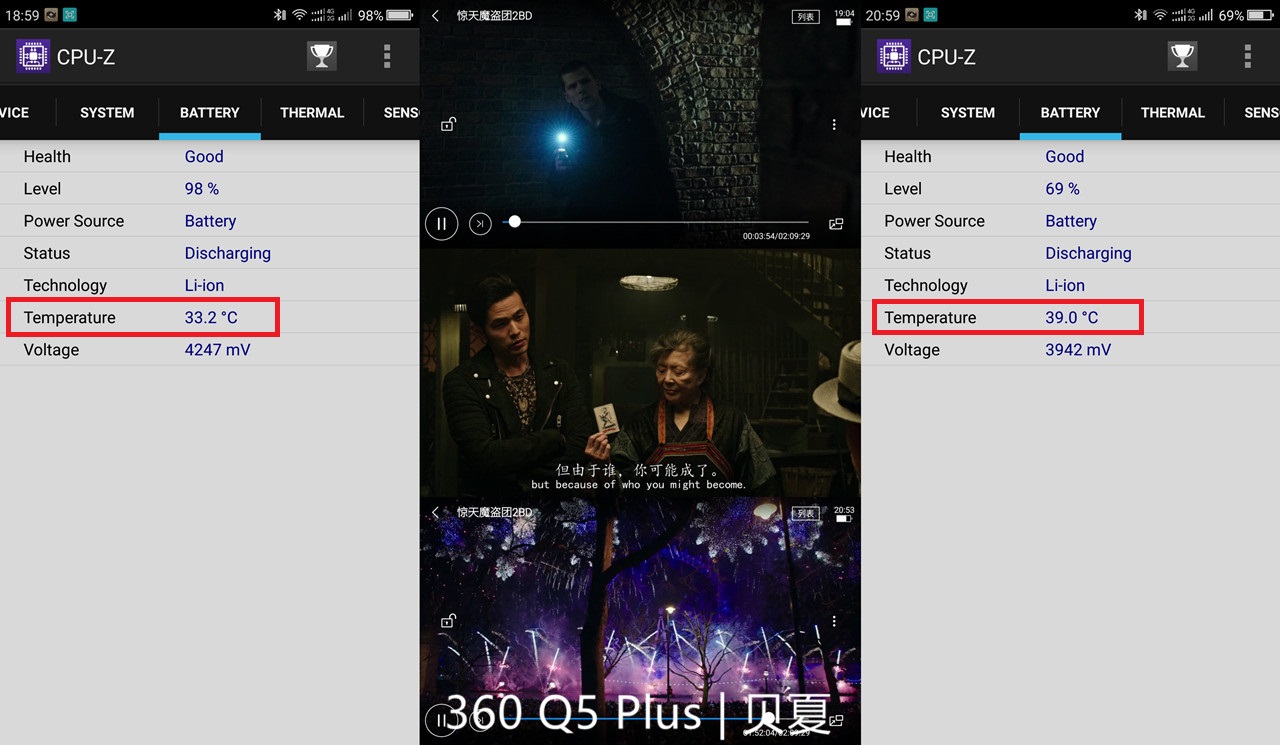
Task: Tap the 列表 list button in bottom video player
Action: [x=805, y=513]
